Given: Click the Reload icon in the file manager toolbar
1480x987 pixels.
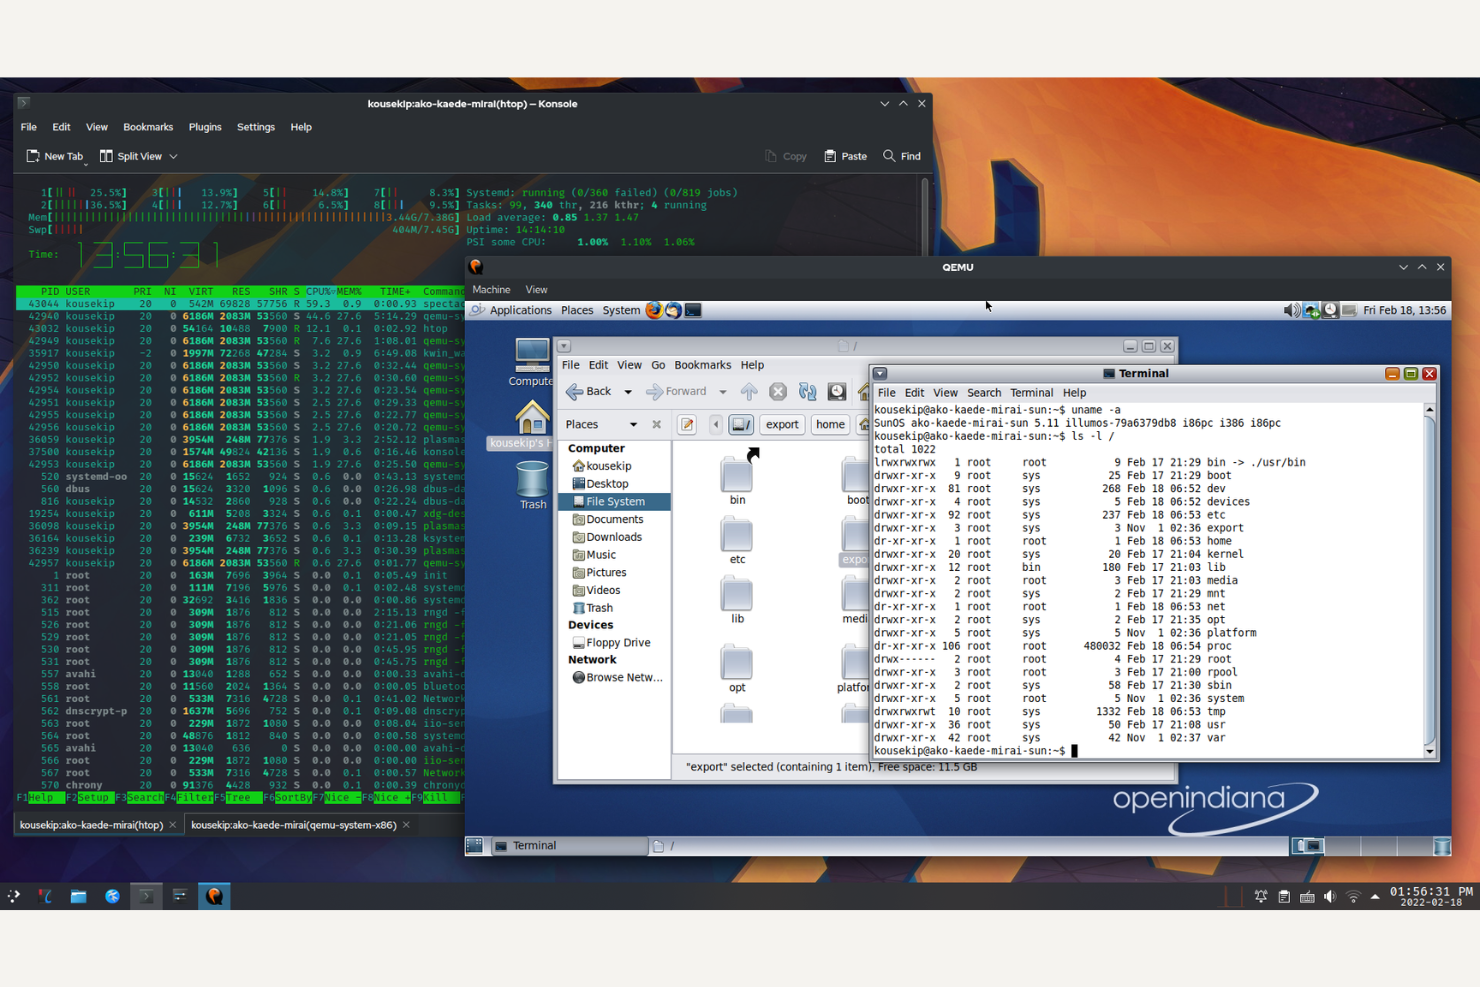Looking at the screenshot, I should point(808,391).
